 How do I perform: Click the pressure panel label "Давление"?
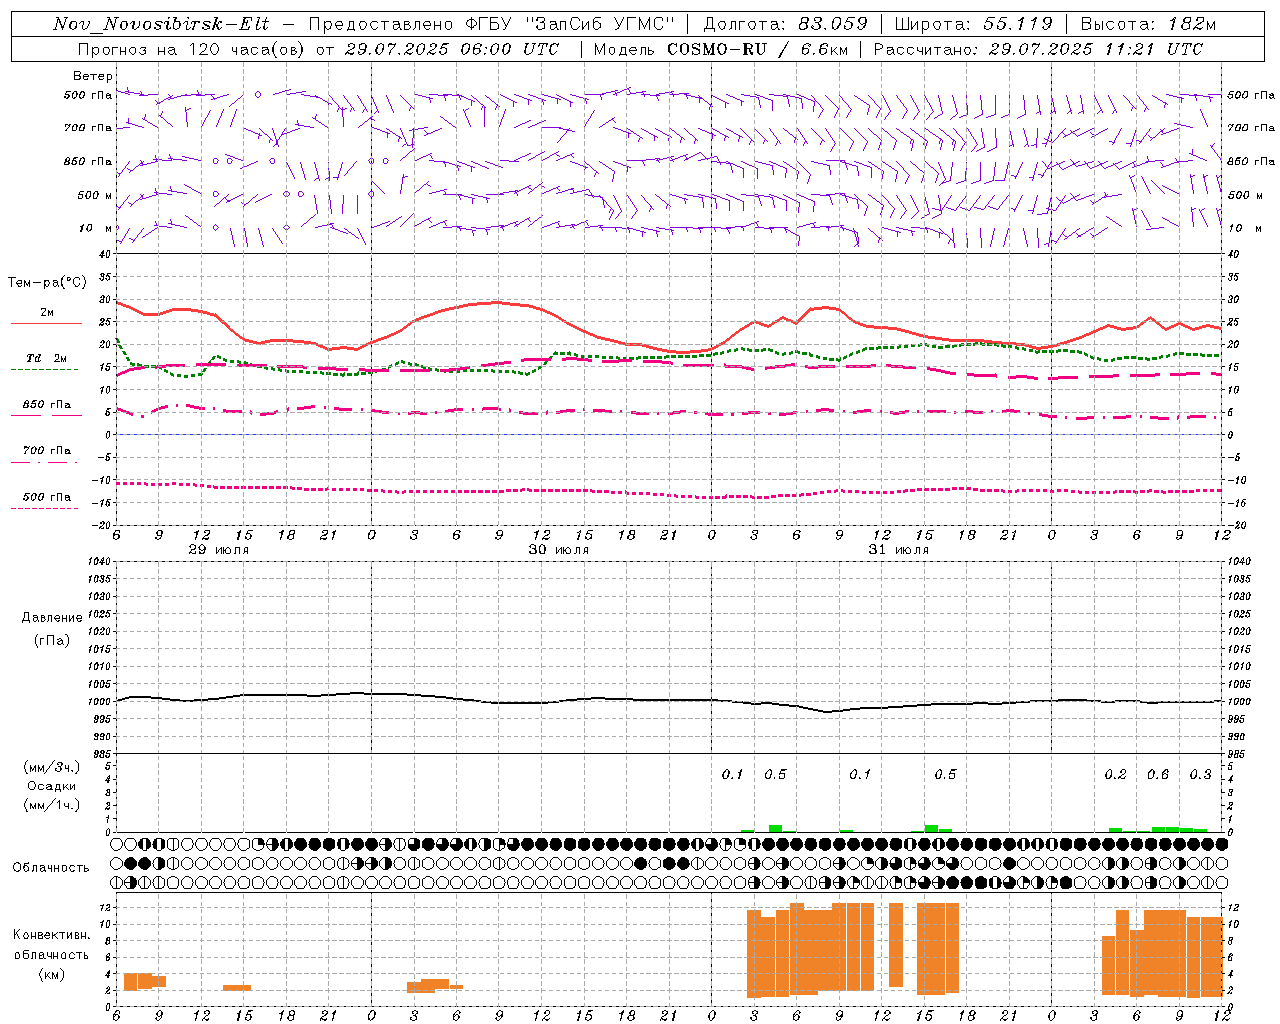(52, 618)
